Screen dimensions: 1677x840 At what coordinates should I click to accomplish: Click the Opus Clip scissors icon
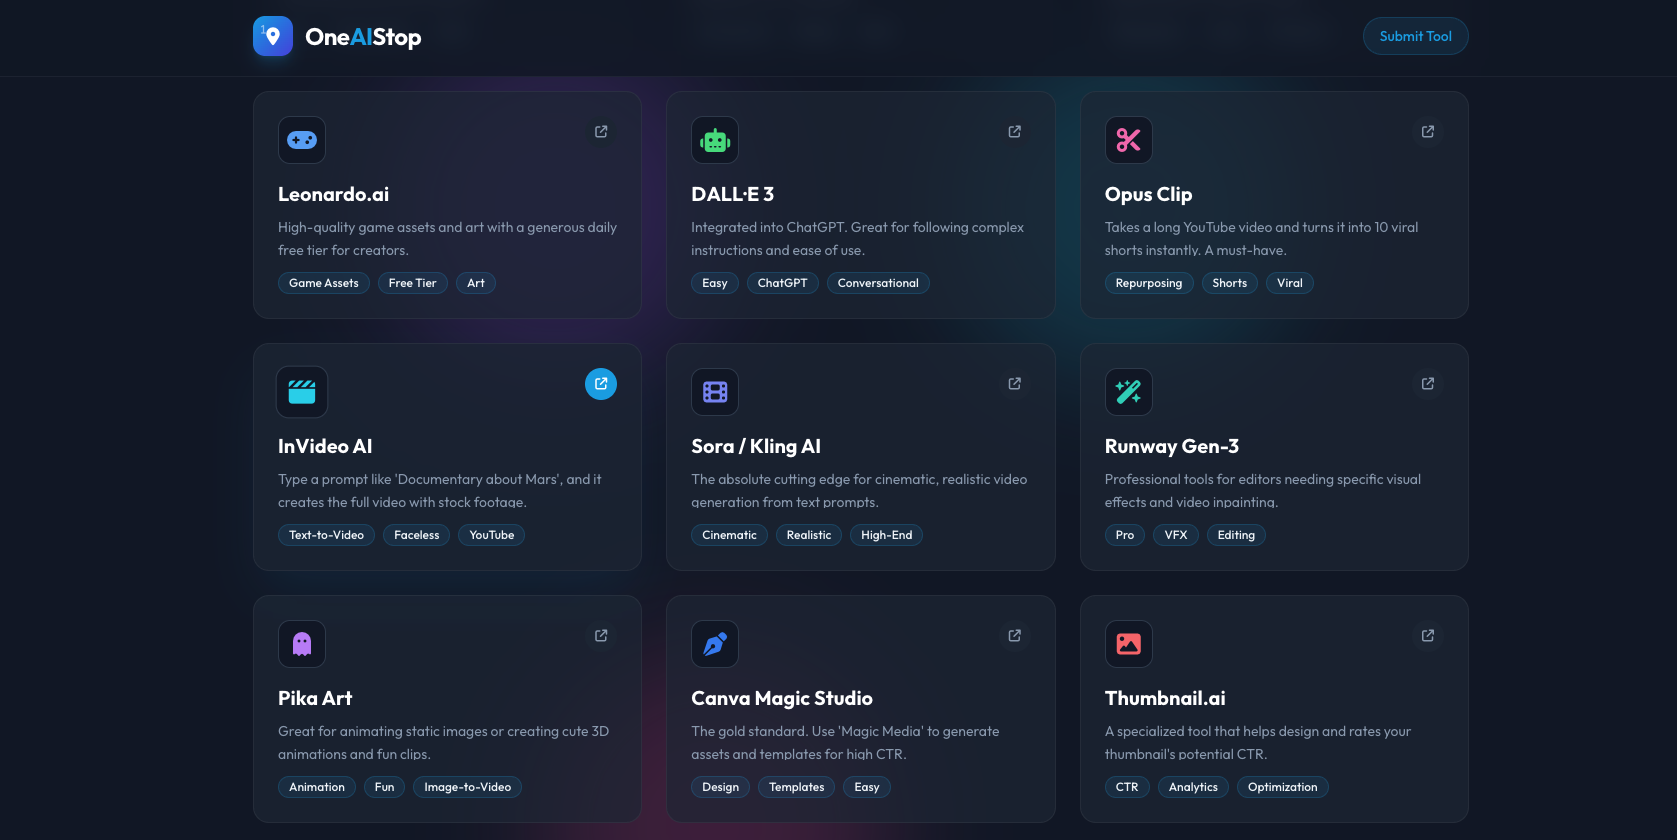pyautogui.click(x=1129, y=140)
